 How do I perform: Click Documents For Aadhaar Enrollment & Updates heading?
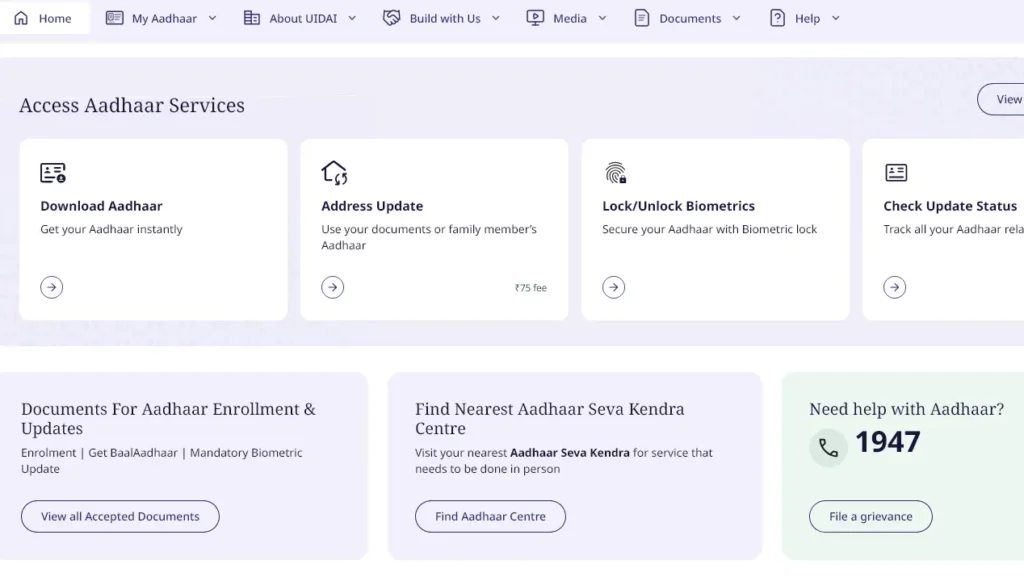[168, 418]
